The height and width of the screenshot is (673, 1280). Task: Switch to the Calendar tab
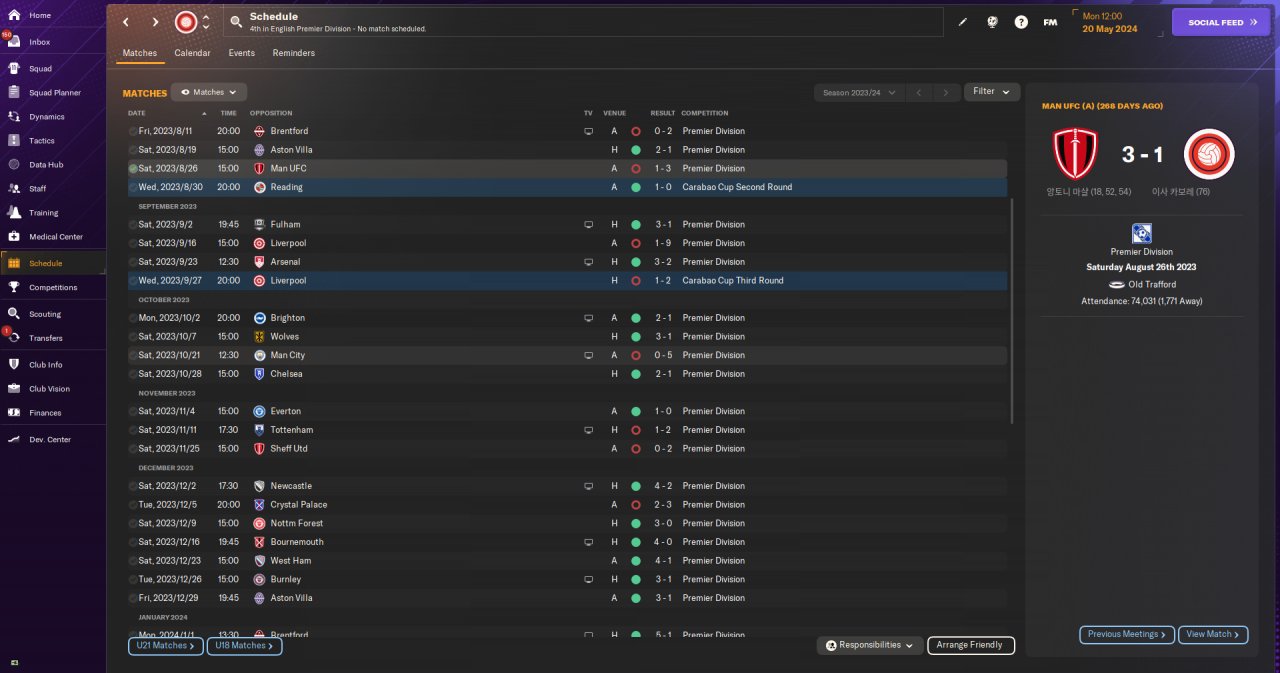(192, 53)
